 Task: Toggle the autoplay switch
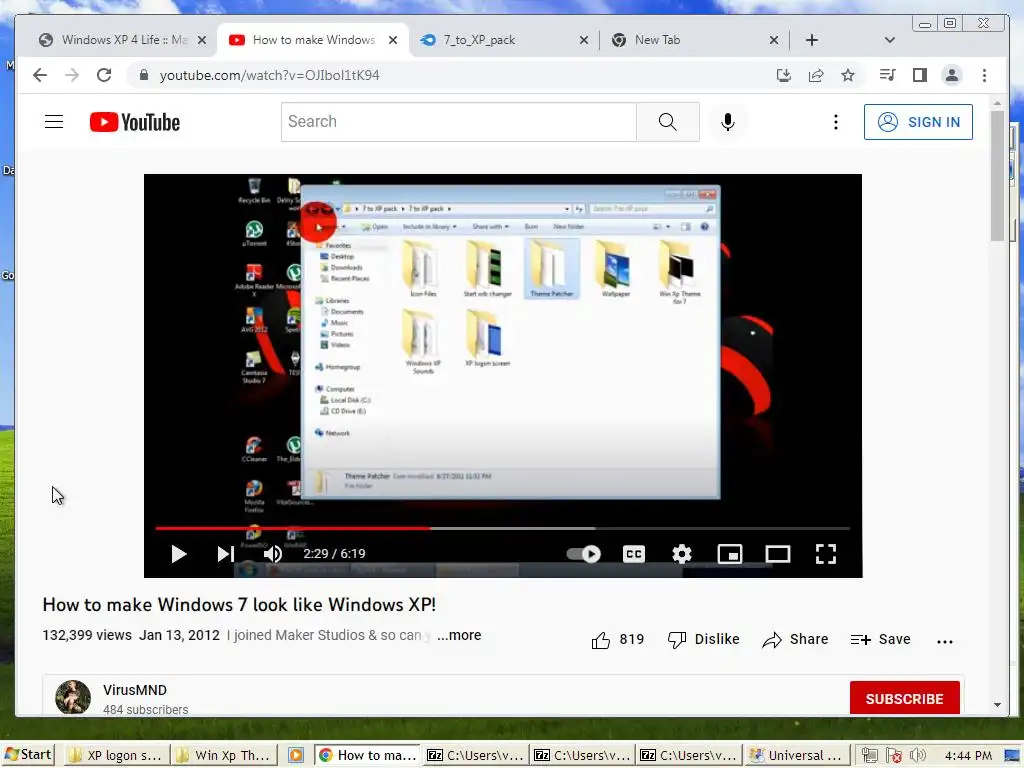(x=584, y=554)
